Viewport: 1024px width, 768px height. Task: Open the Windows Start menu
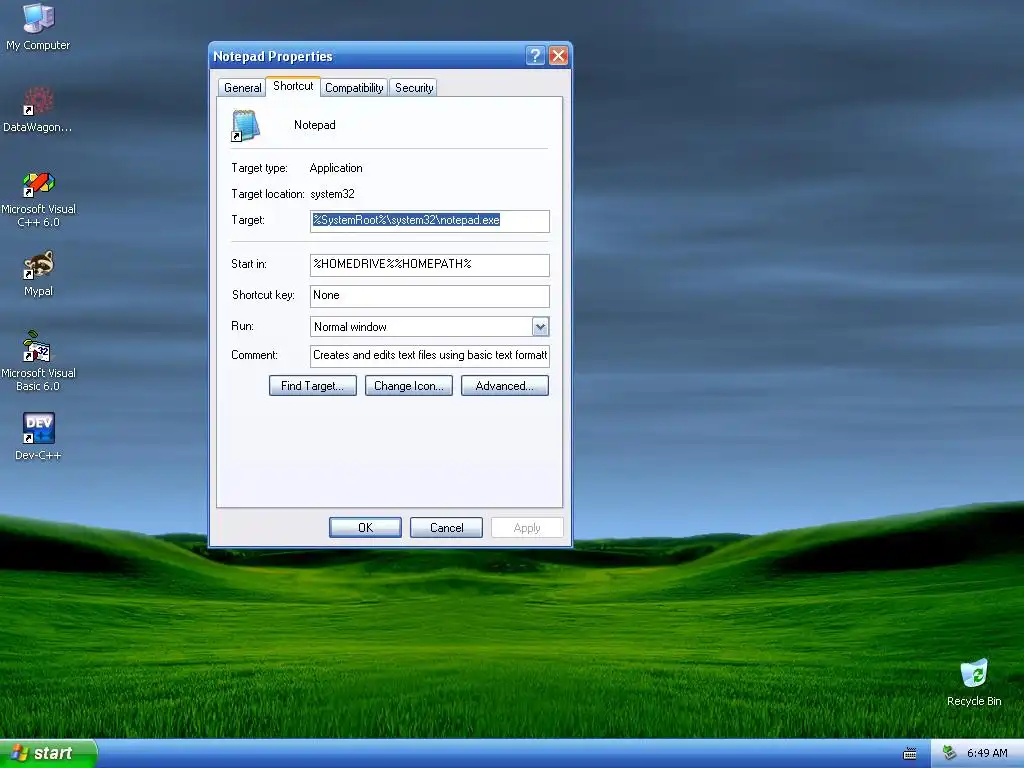pos(48,754)
